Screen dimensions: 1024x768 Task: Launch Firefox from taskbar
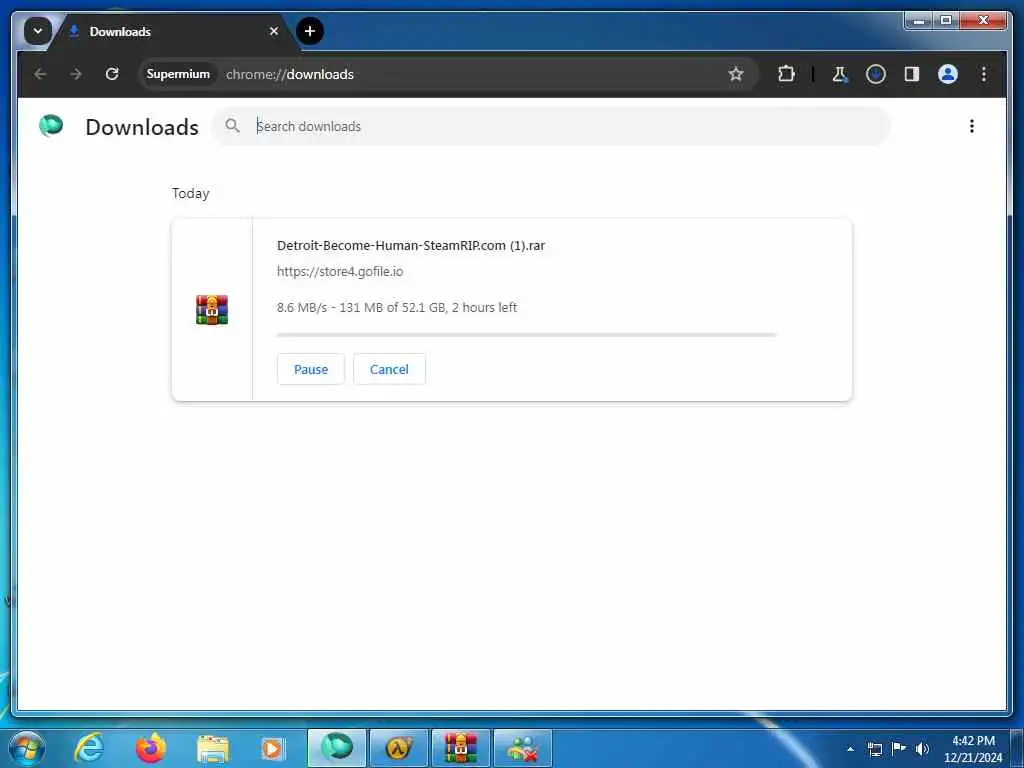pos(150,748)
